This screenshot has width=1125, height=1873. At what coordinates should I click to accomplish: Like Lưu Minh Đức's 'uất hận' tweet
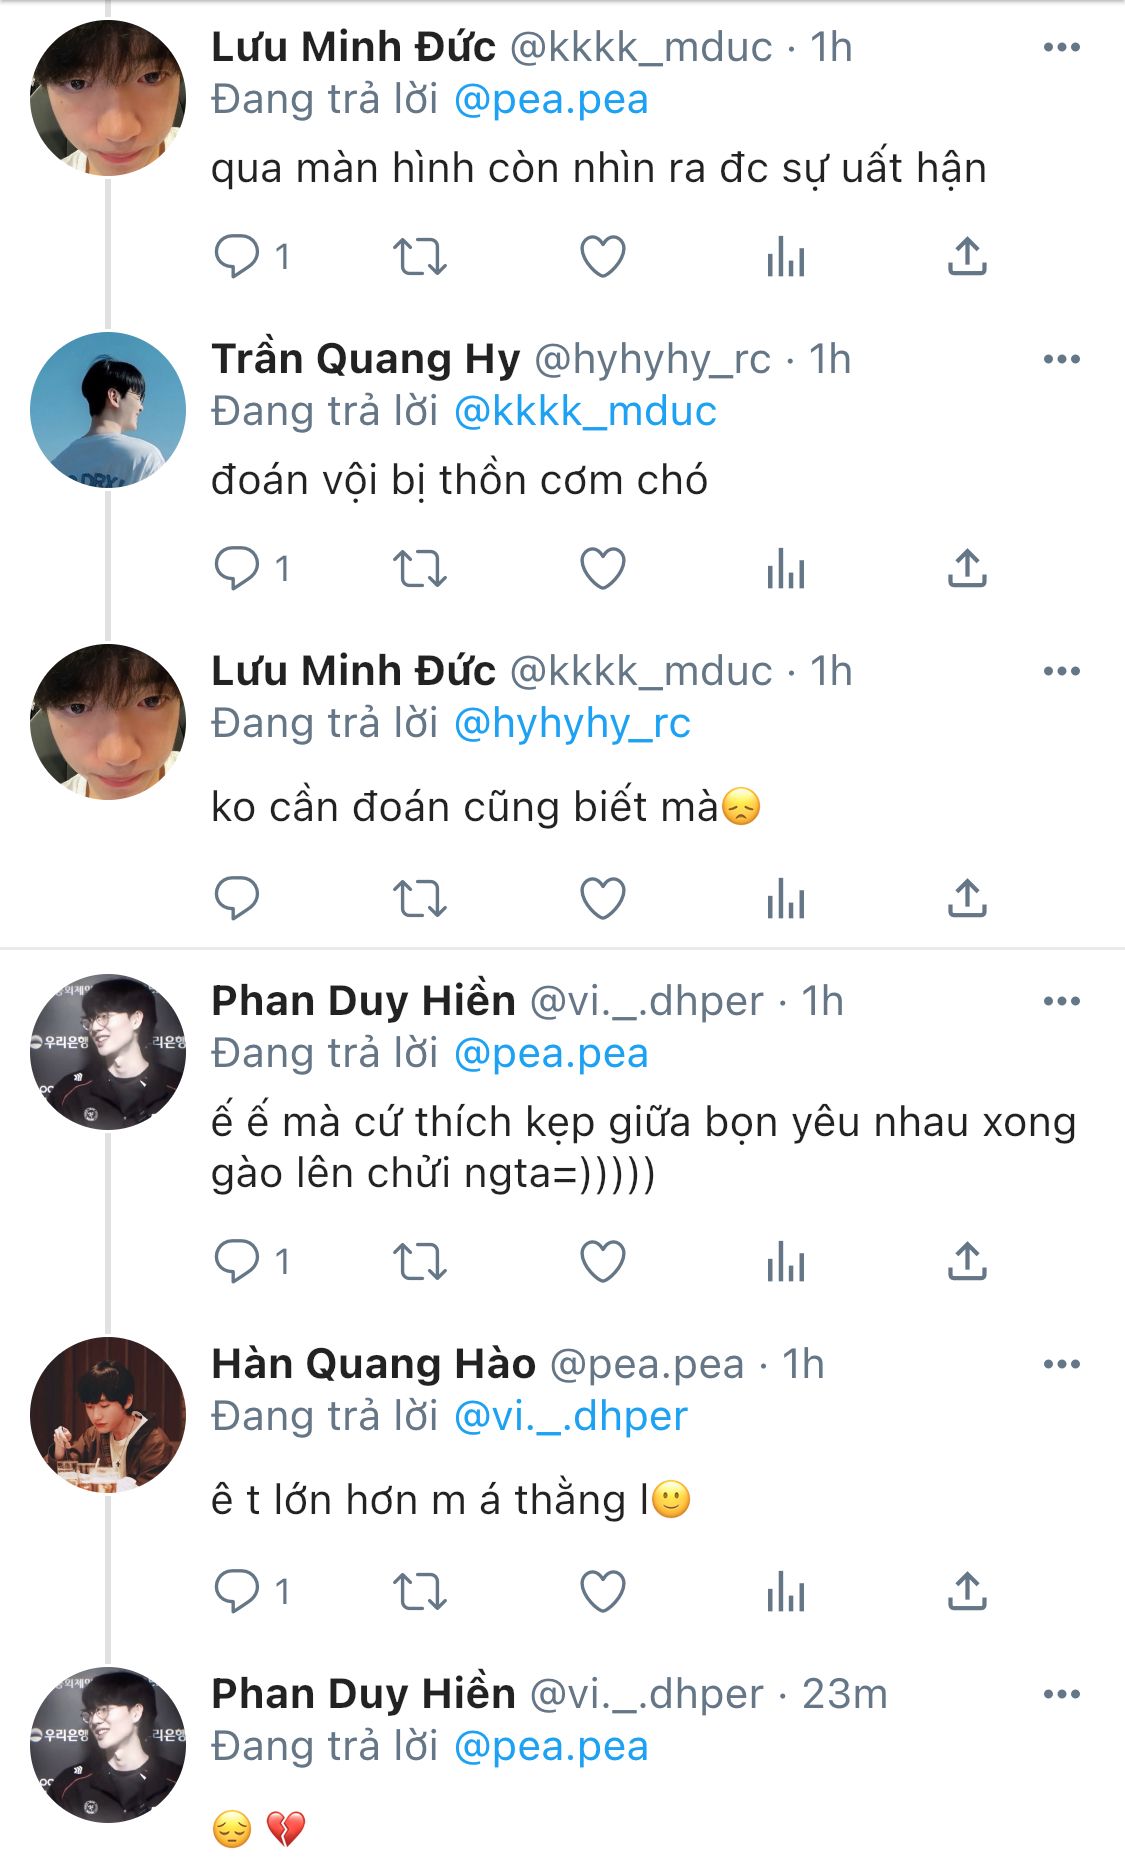[603, 256]
